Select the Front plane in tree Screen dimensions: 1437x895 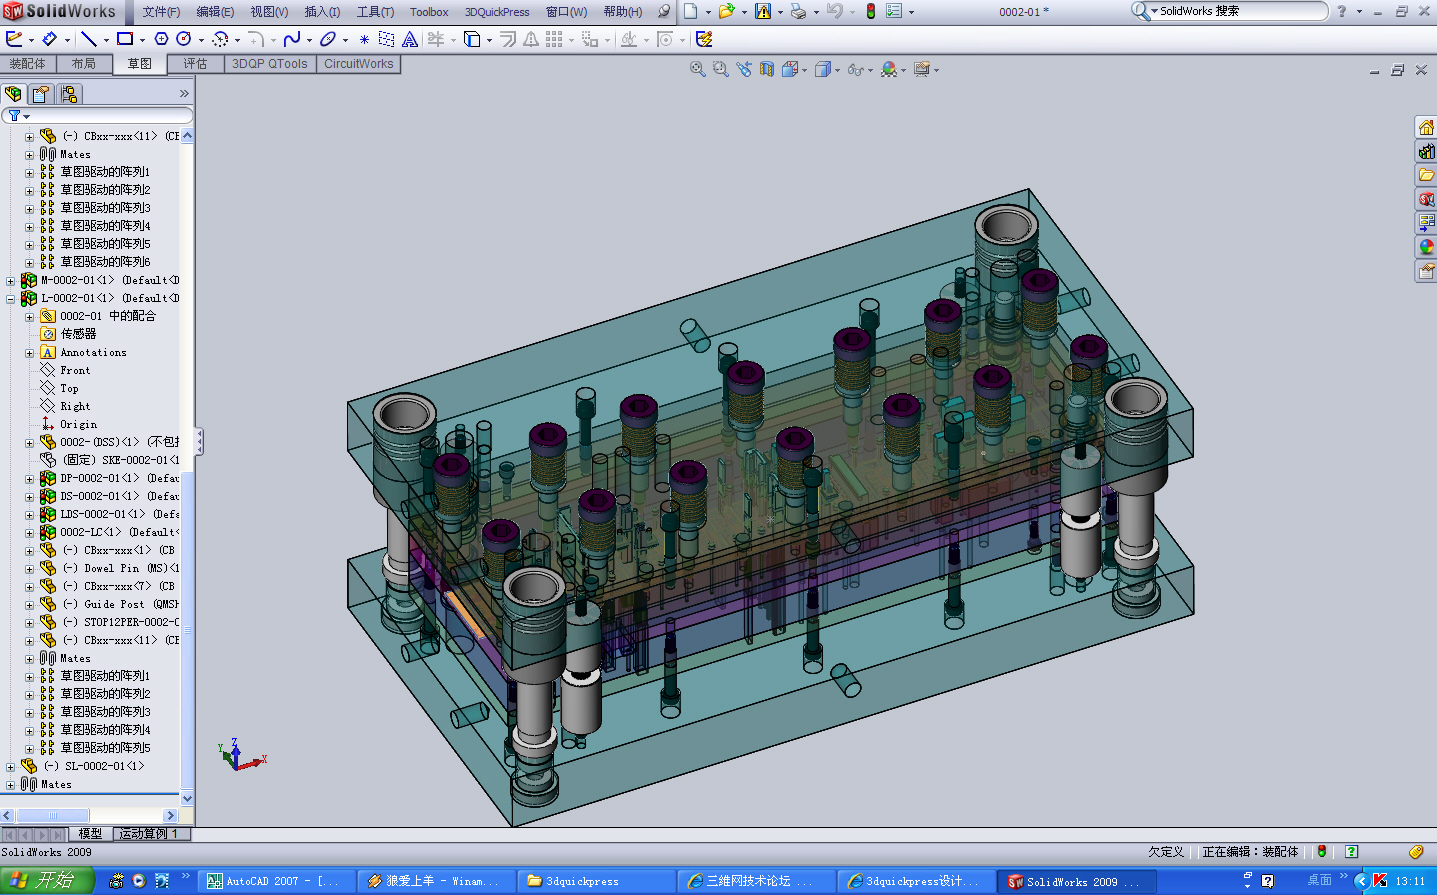[x=75, y=371]
